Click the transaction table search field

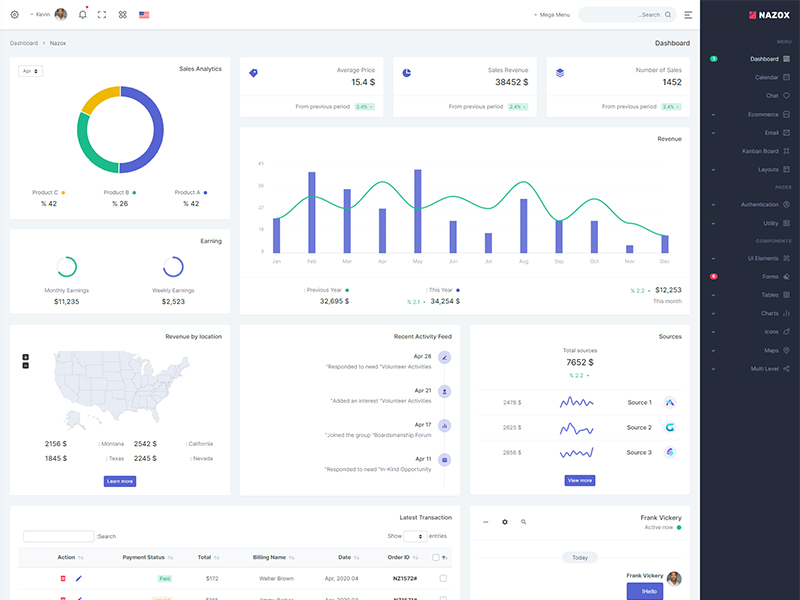tap(58, 537)
